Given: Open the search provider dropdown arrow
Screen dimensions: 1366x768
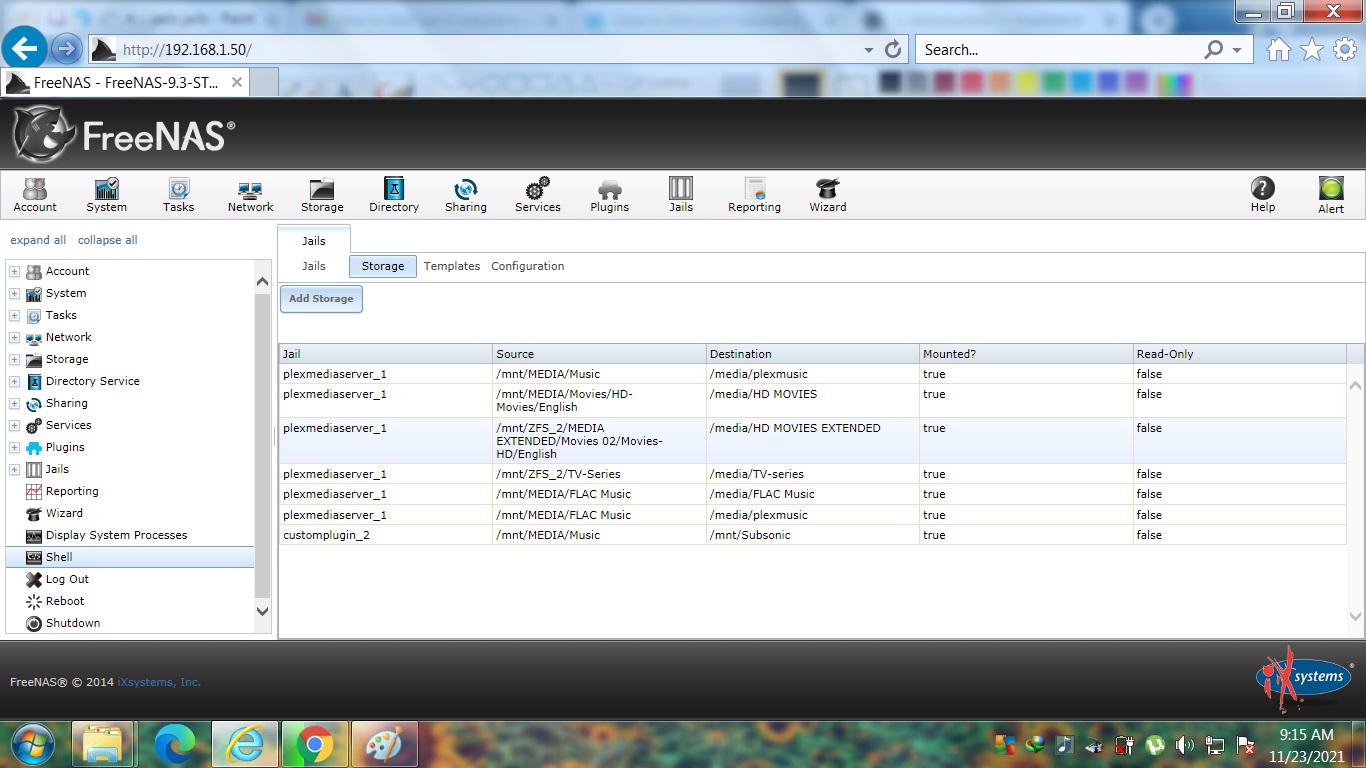Looking at the screenshot, I should [x=1237, y=49].
